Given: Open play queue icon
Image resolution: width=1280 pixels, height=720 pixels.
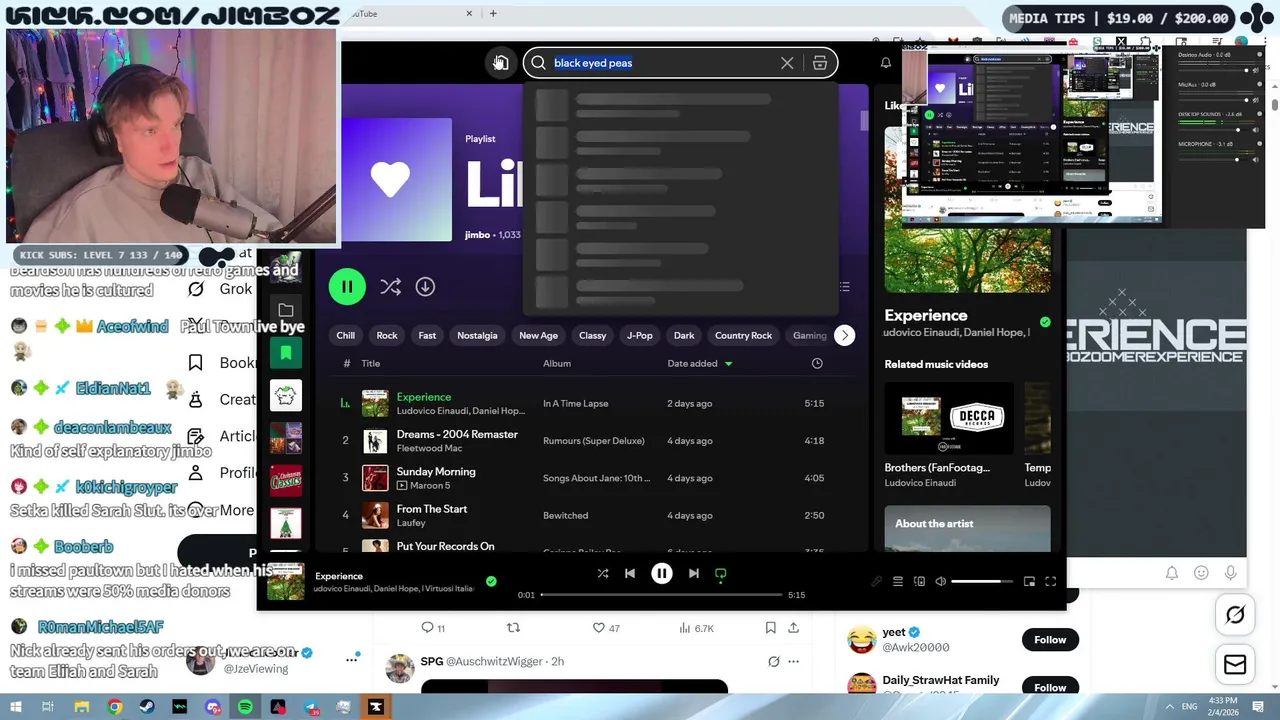Looking at the screenshot, I should coord(898,581).
